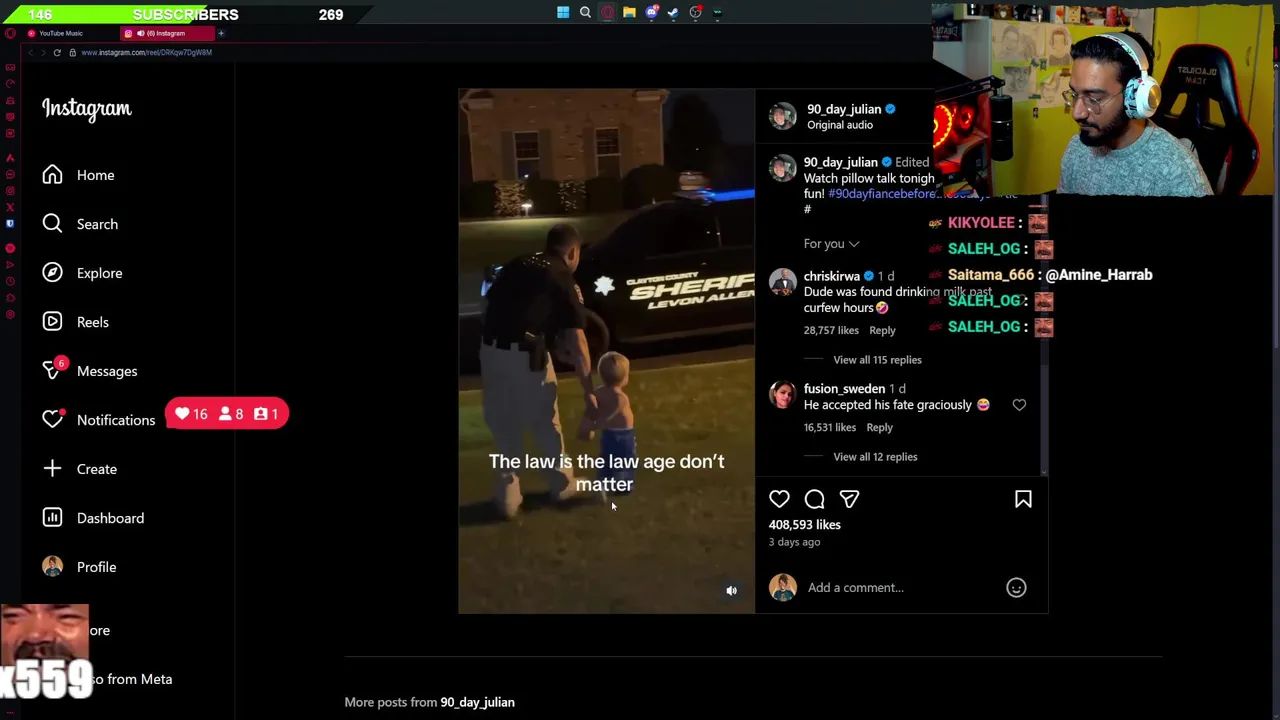The image size is (1280, 720).
Task: Click Create to make a new post
Action: pyautogui.click(x=80, y=469)
